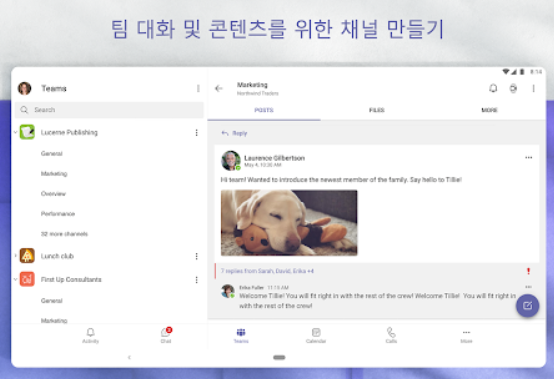
Task: Open the Calendar tab
Action: (316, 336)
